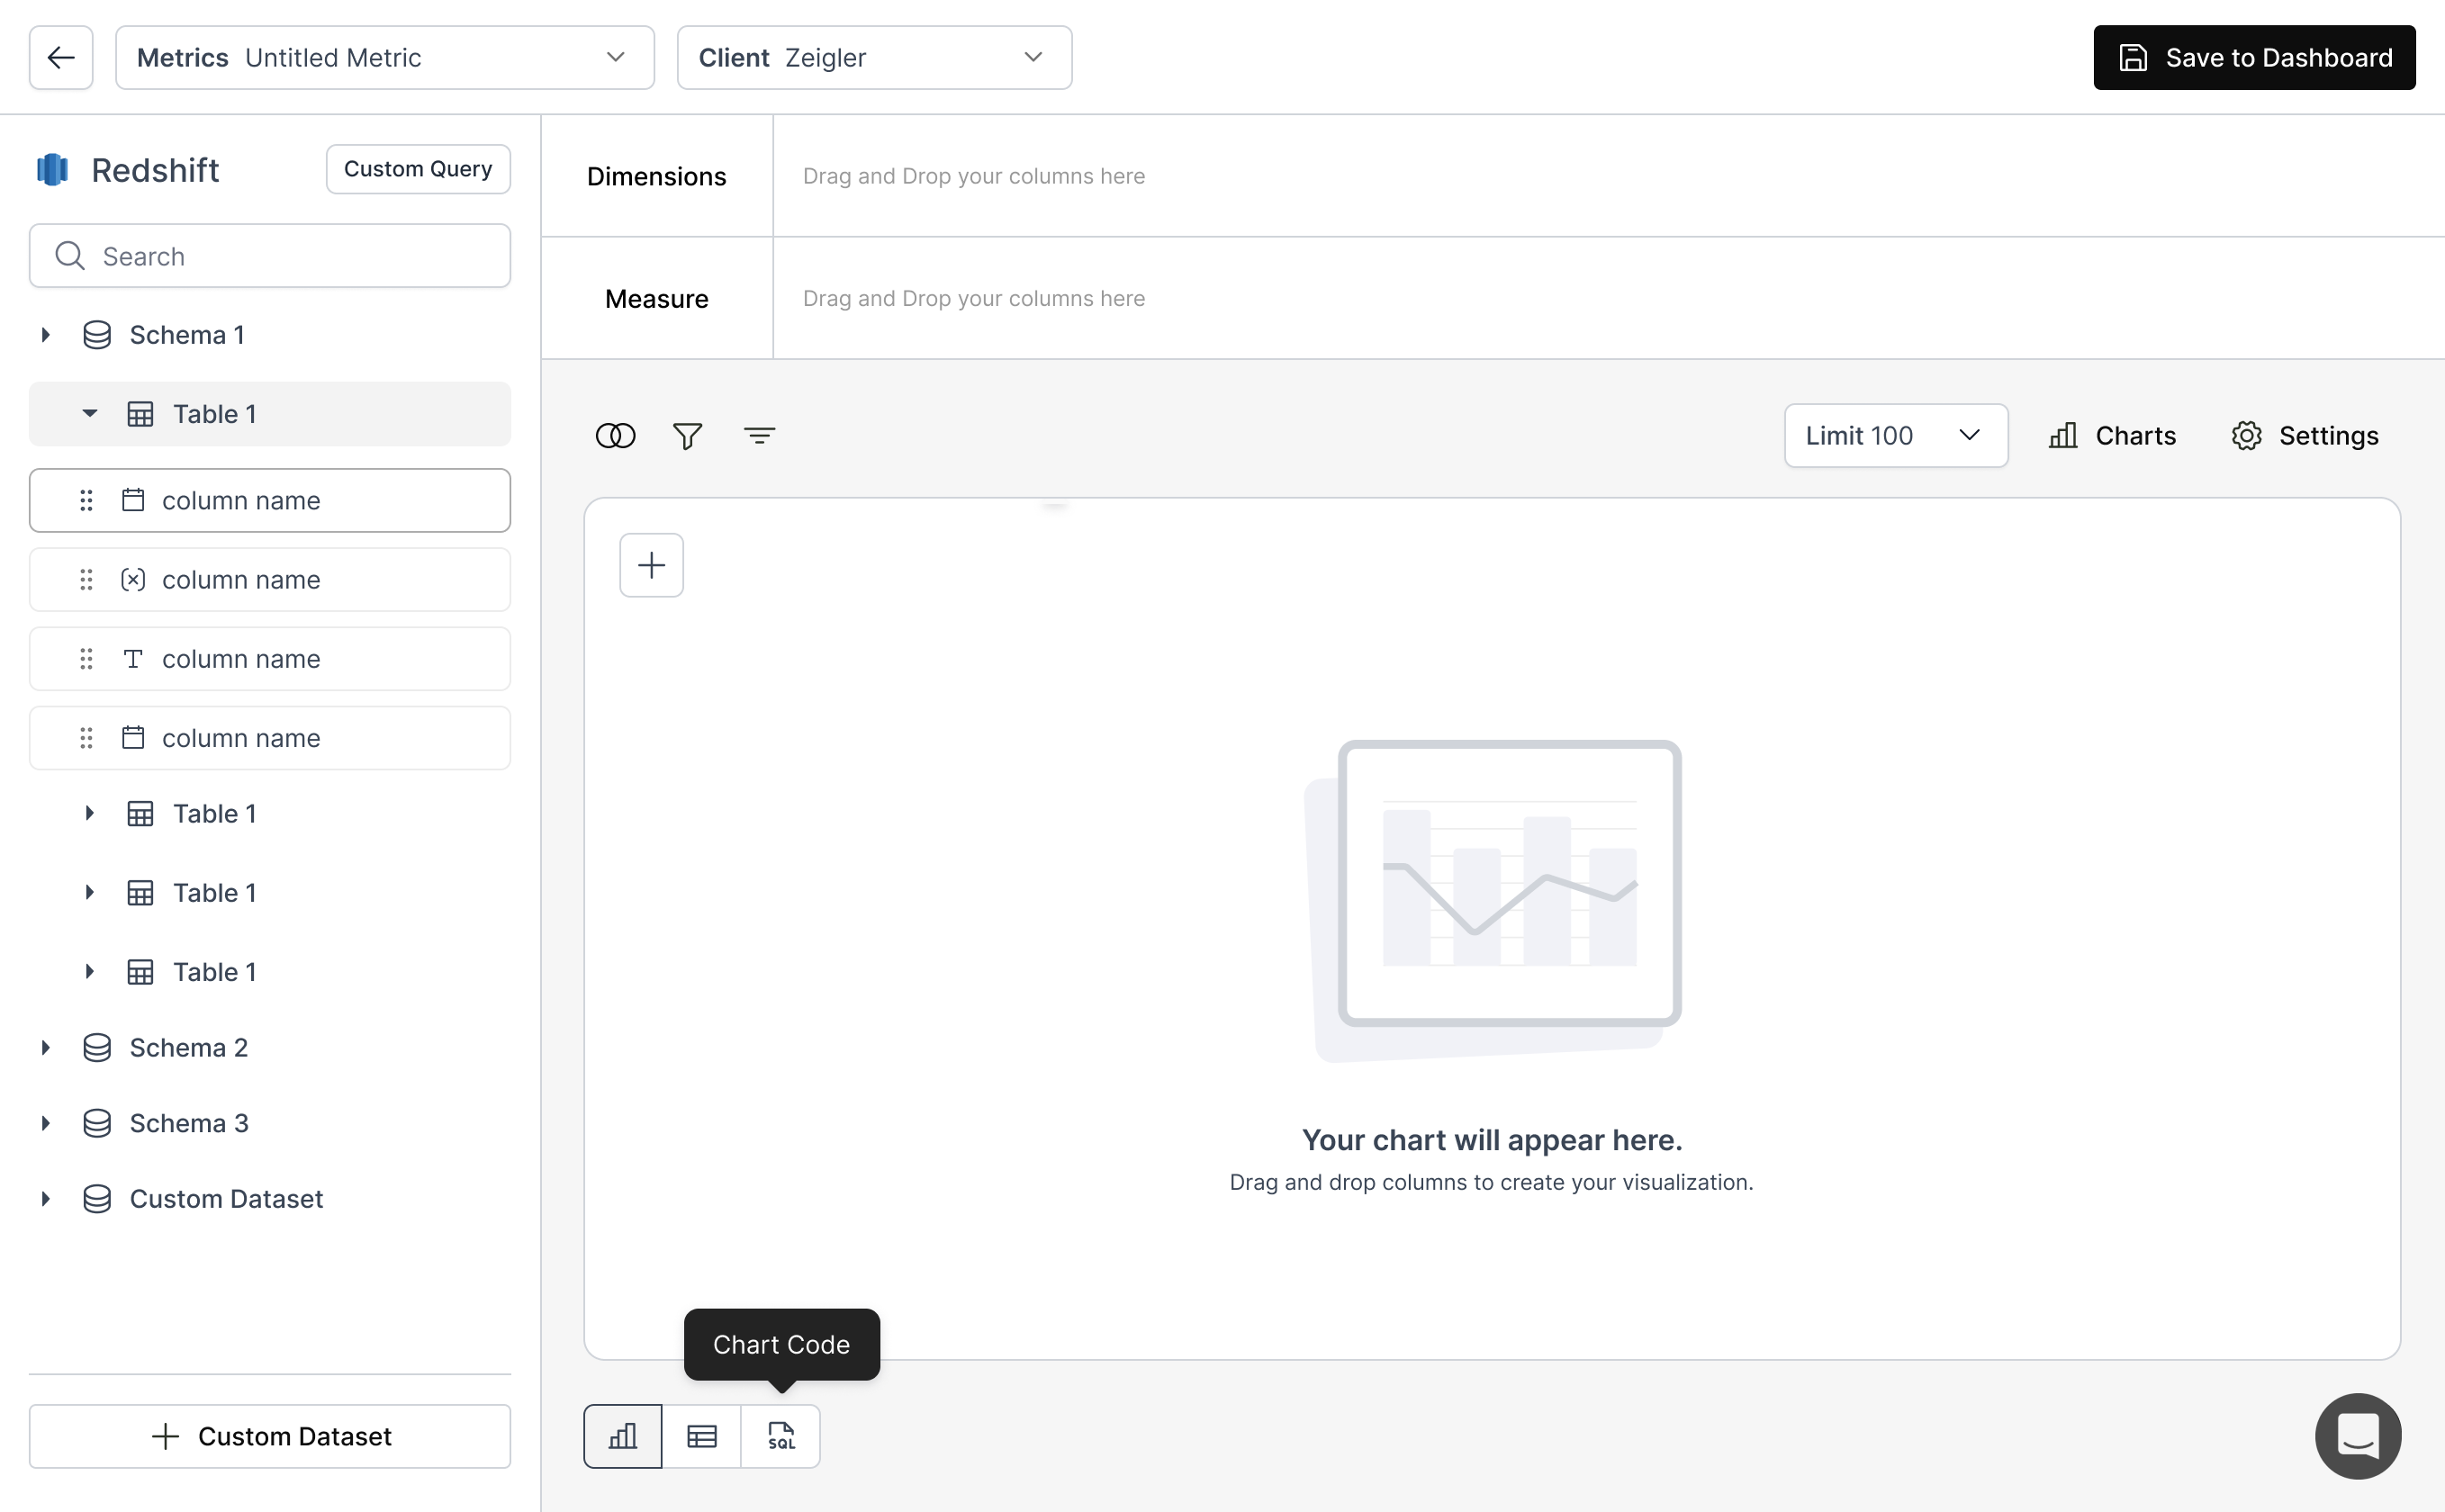Switch to chart view tab
This screenshot has width=2445, height=1512.
623,1436
